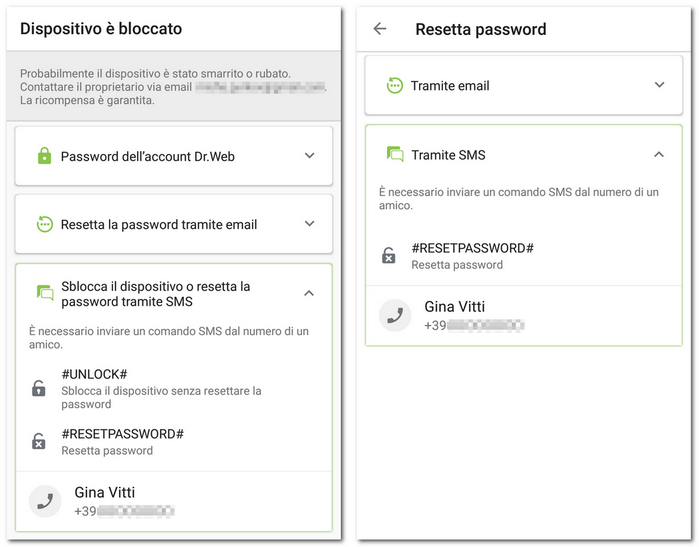
Task: Click the Tramite email reset icon
Action: click(395, 85)
